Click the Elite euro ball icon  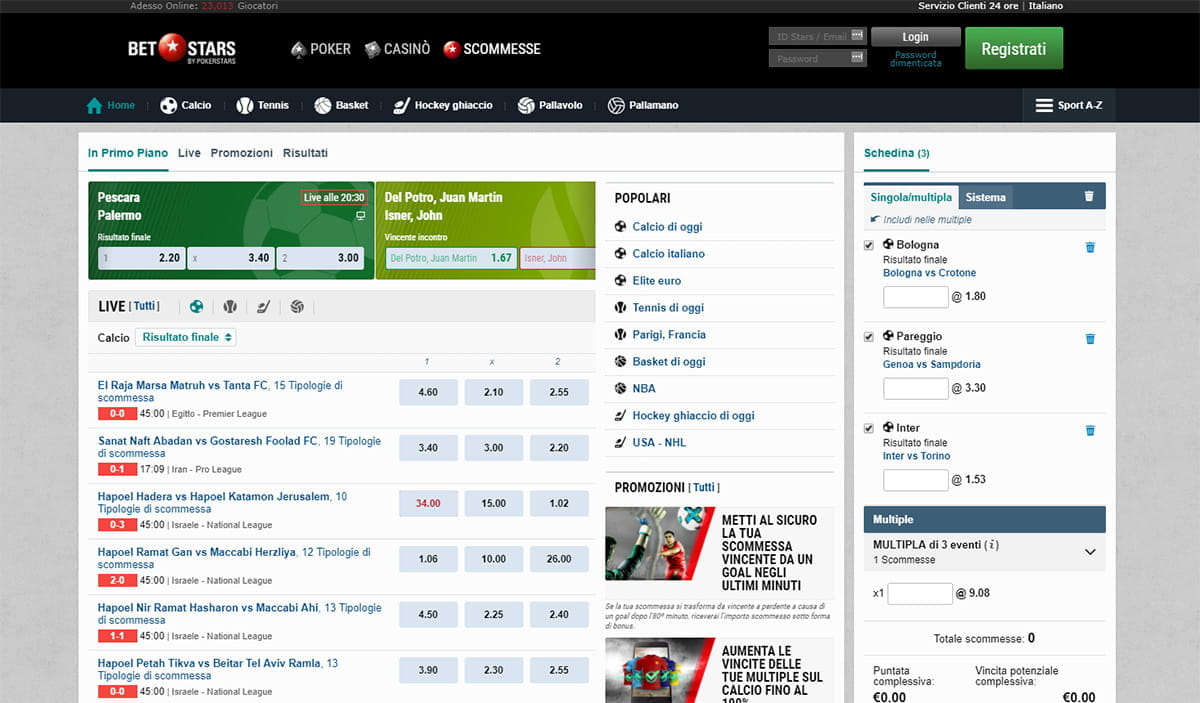point(620,281)
